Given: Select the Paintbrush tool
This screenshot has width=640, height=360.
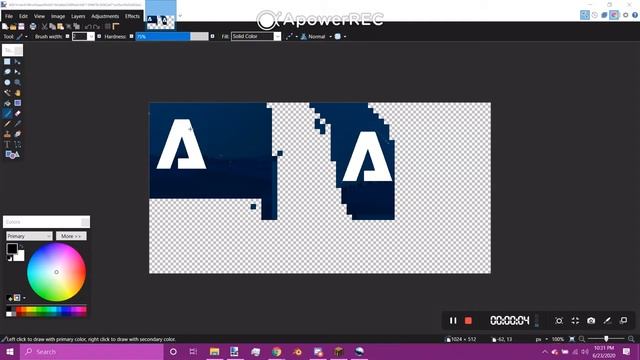Looking at the screenshot, I should coord(7,113).
